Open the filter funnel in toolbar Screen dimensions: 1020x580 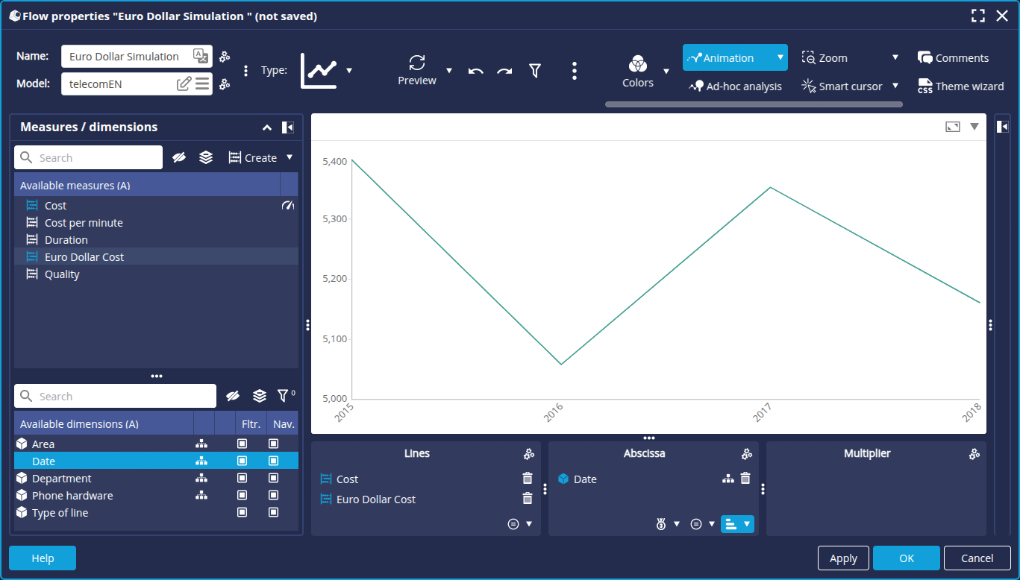[535, 71]
